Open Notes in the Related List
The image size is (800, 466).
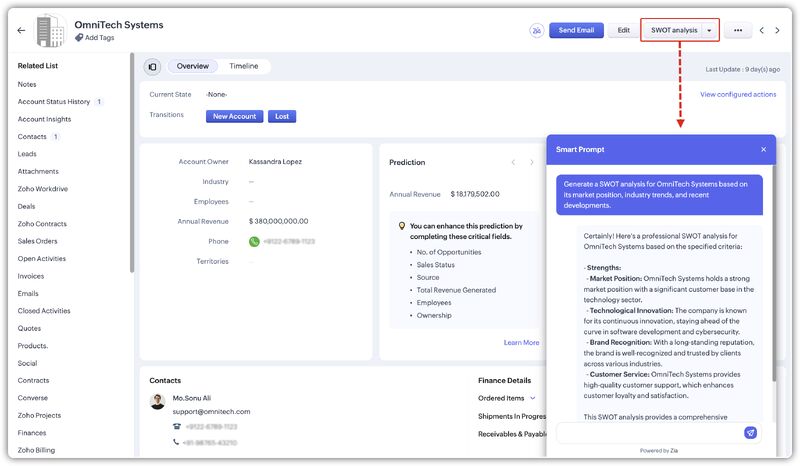[27, 84]
